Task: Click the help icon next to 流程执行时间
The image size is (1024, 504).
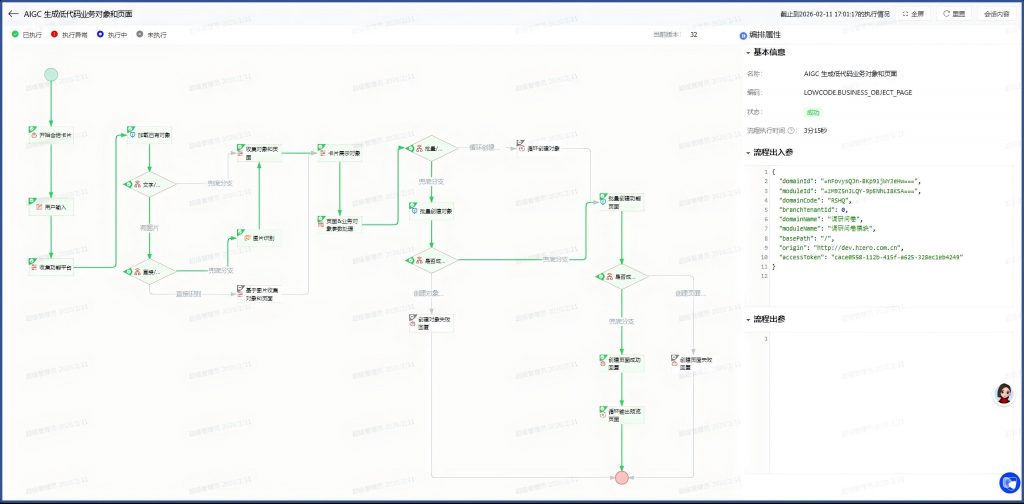Action: point(791,130)
